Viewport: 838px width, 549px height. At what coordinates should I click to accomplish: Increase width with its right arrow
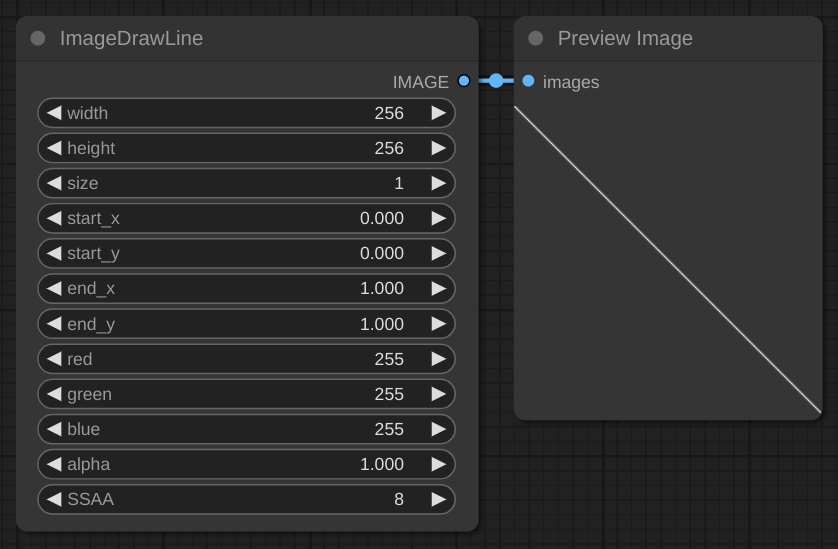(438, 113)
